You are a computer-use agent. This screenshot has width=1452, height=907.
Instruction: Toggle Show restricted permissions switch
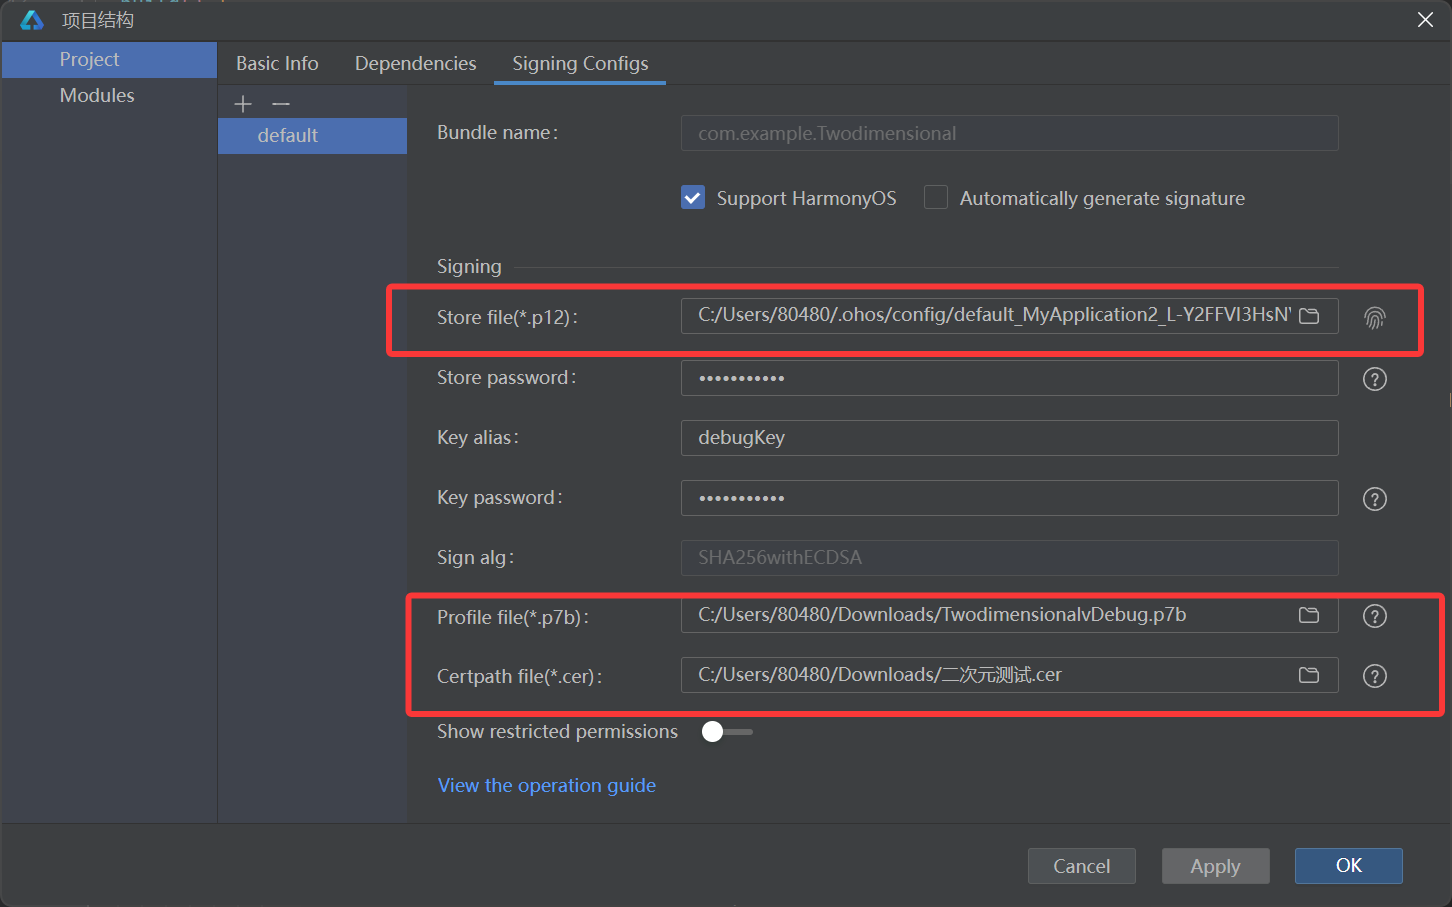tap(727, 732)
